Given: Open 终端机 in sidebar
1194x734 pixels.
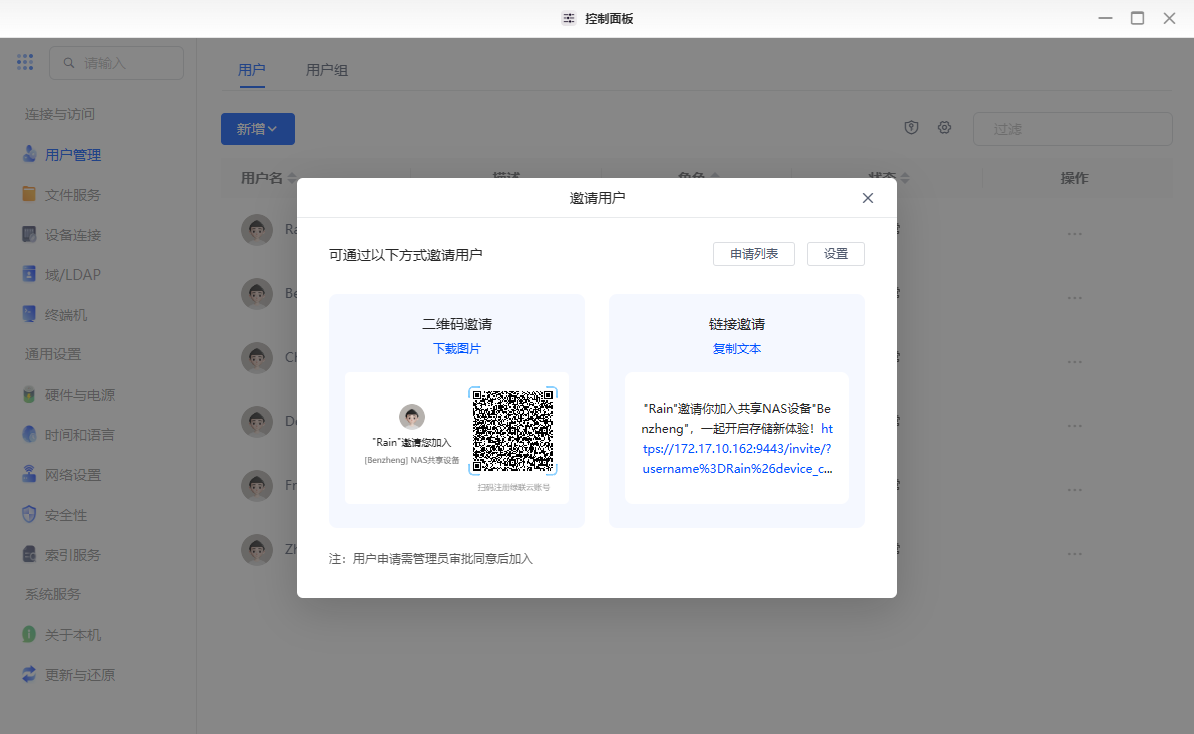Looking at the screenshot, I should tap(55, 314).
